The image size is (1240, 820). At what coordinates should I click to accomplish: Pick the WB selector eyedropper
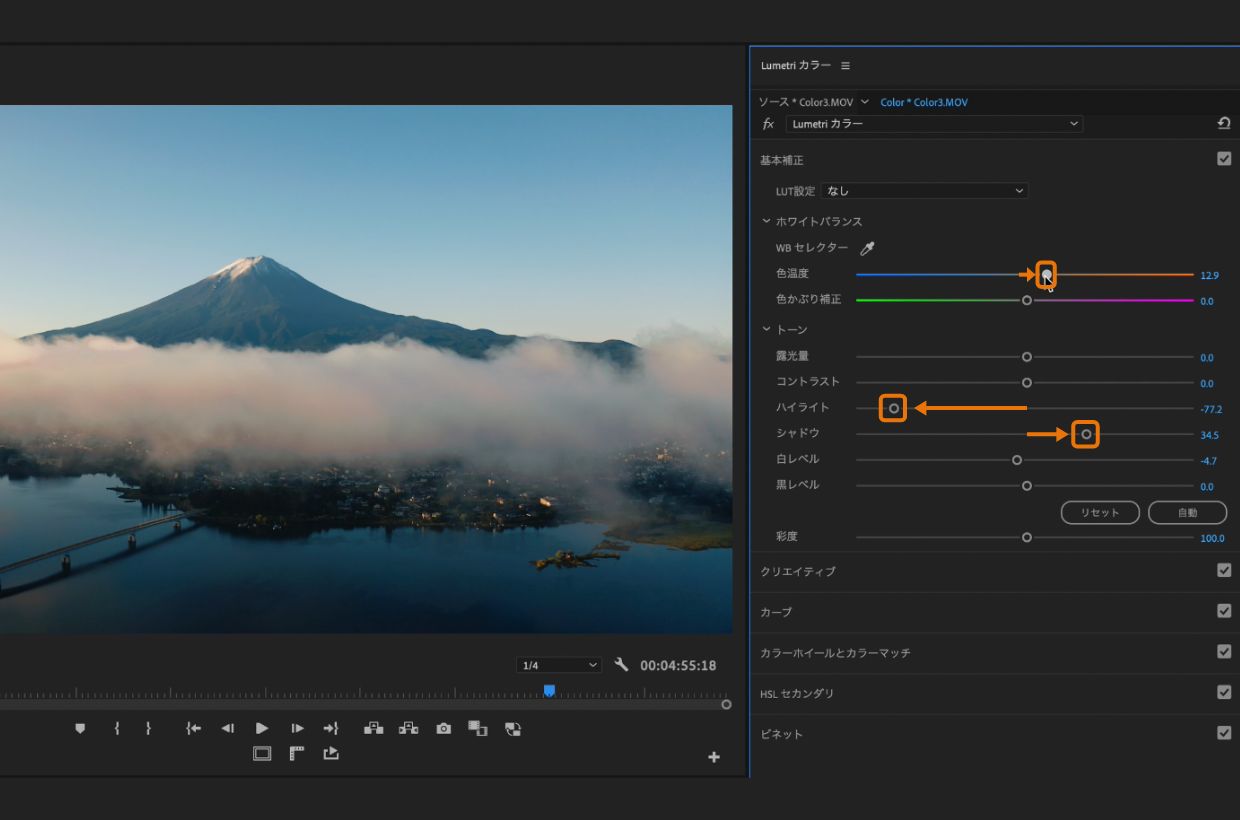coord(867,248)
